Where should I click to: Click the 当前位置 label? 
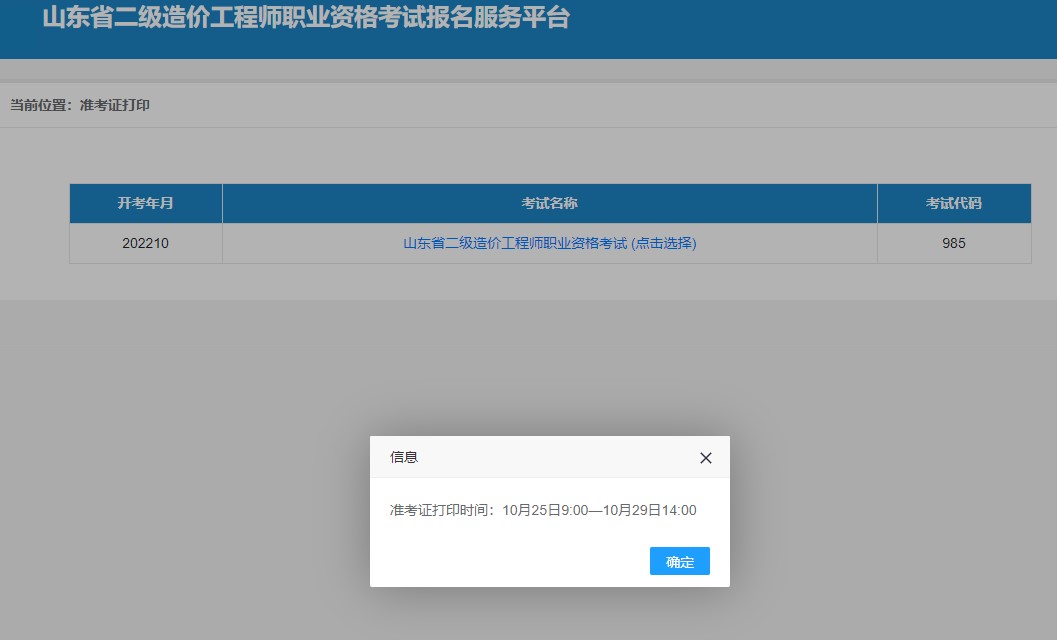pyautogui.click(x=41, y=105)
